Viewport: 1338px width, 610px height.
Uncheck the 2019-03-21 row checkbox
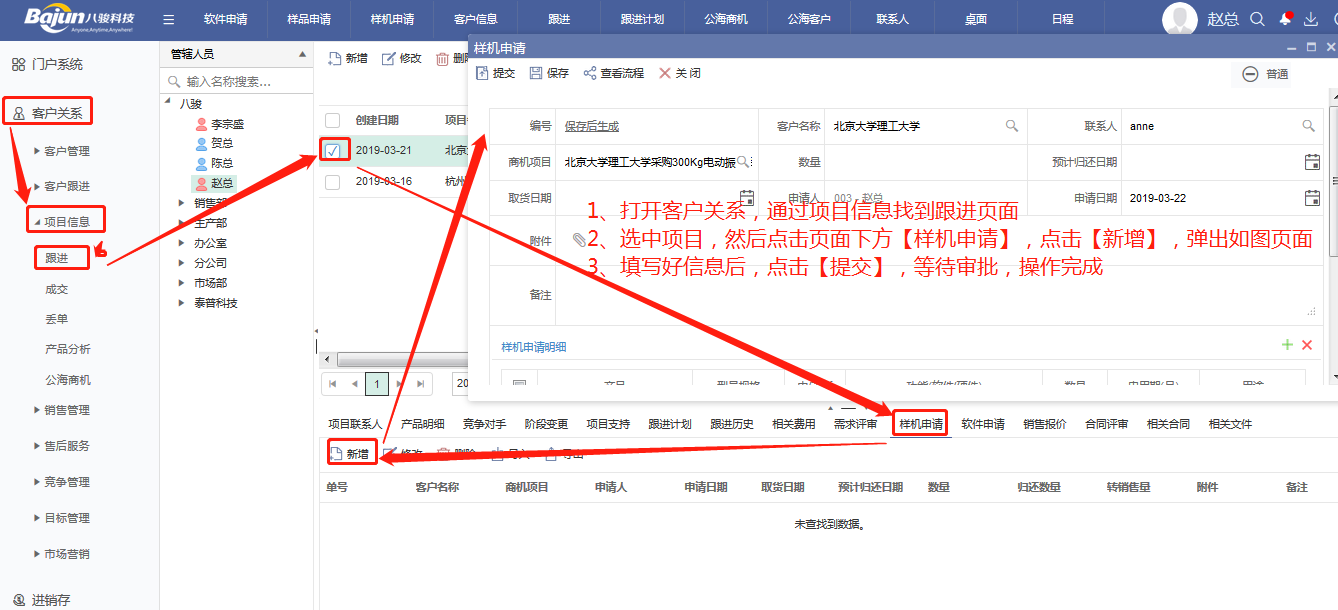pos(333,150)
